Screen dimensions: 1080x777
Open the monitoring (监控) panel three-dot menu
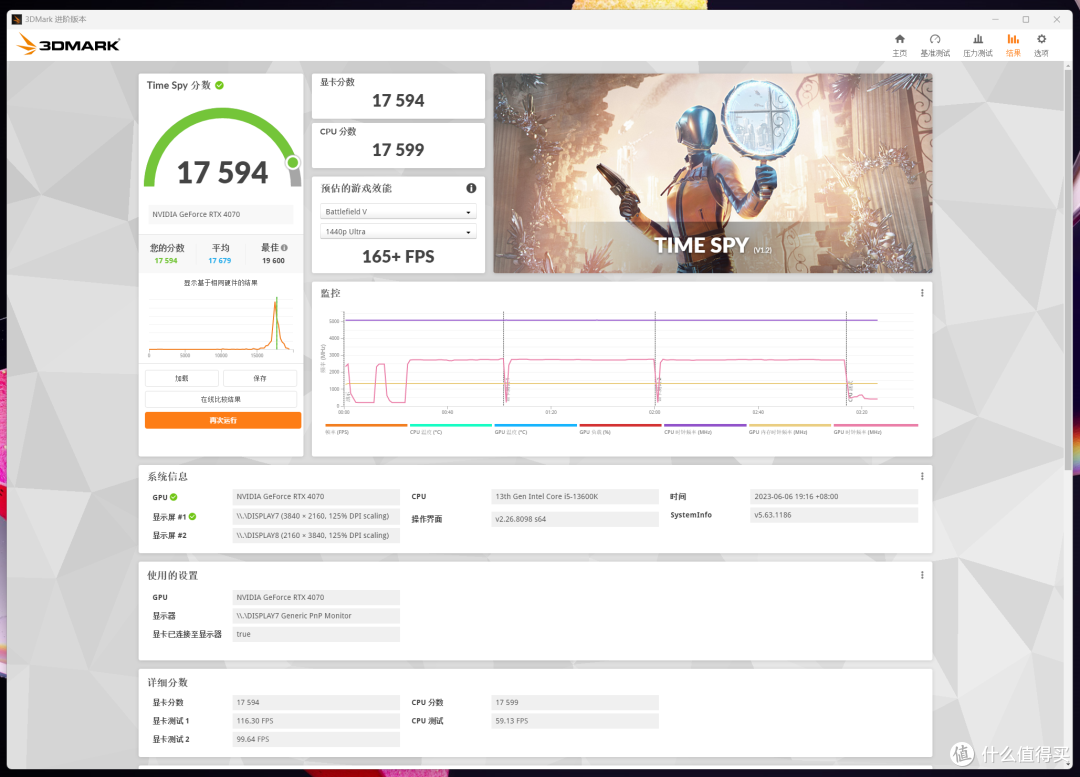(x=922, y=293)
